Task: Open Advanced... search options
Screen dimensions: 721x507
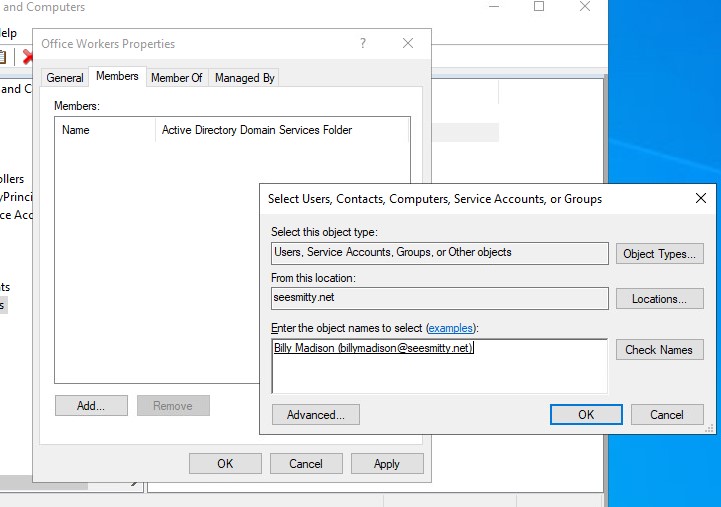Action: click(x=315, y=415)
